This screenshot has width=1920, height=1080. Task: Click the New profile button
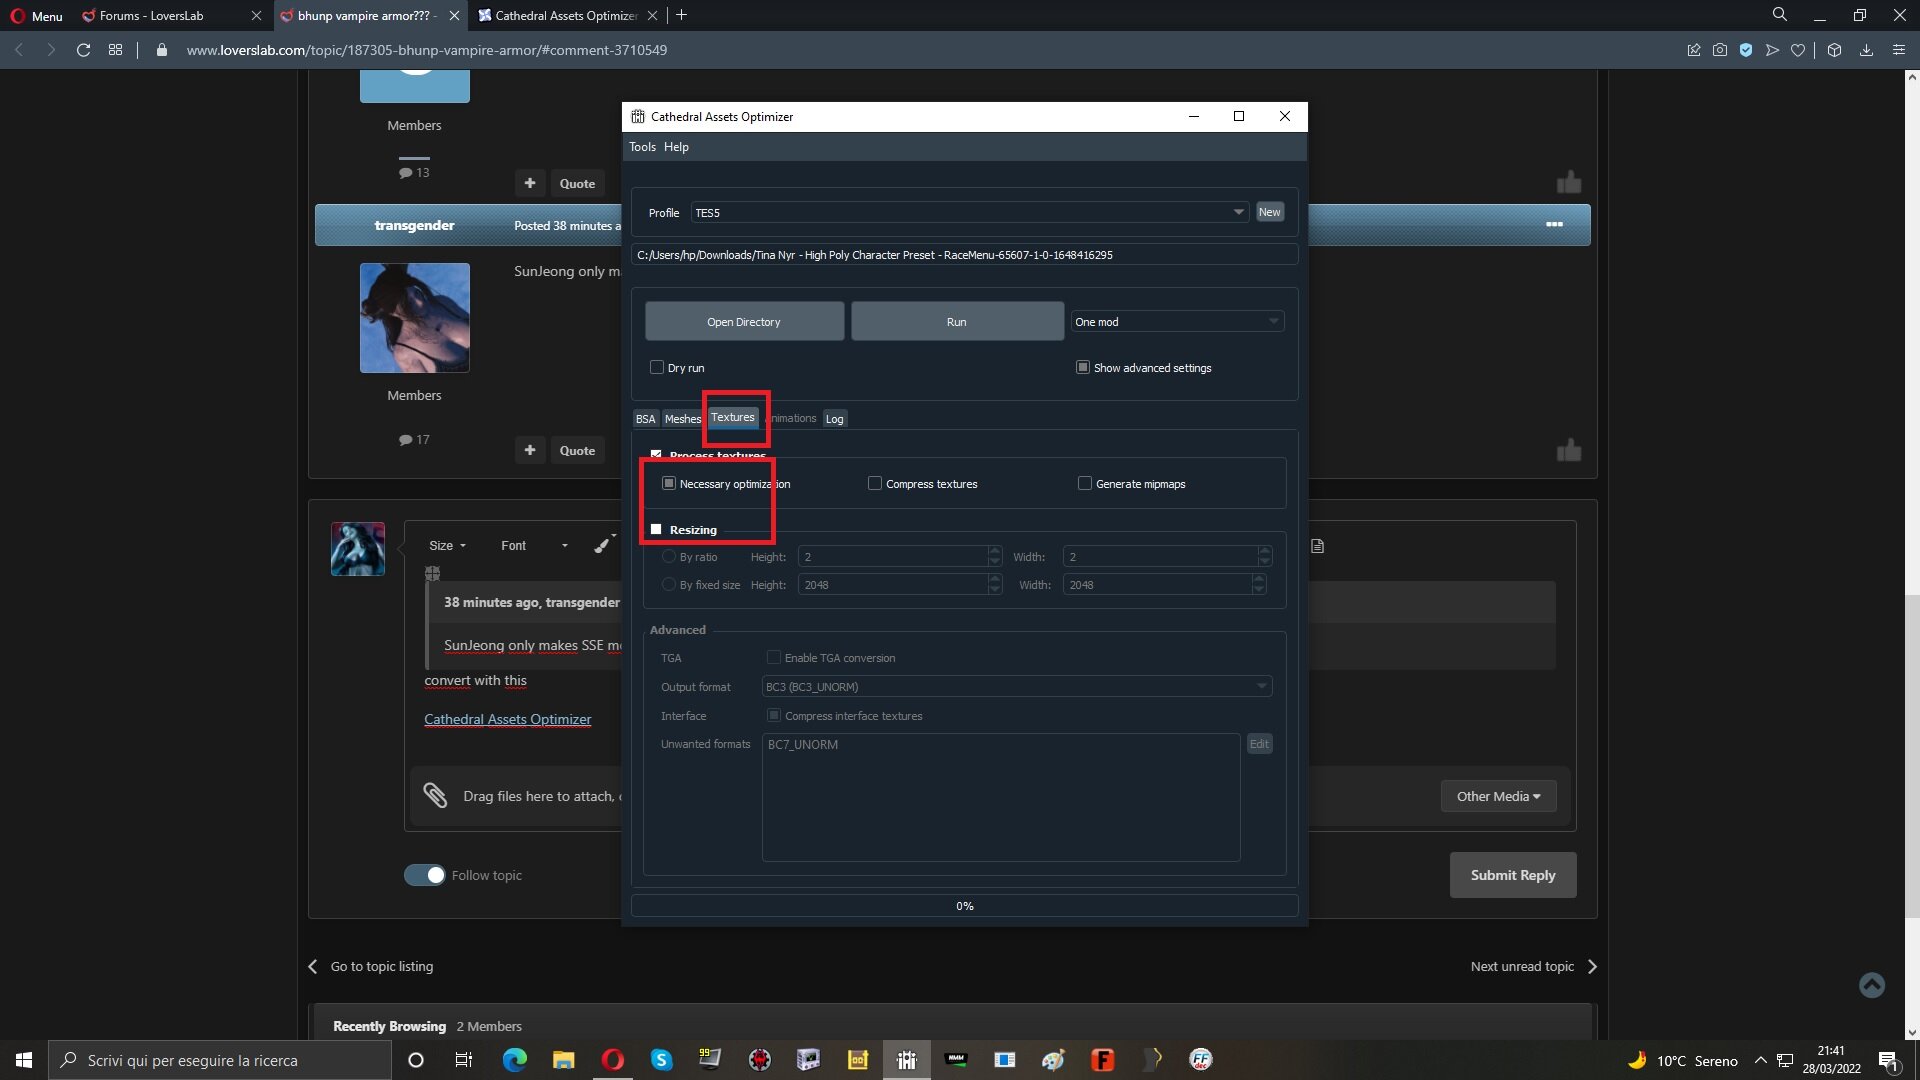(x=1269, y=212)
